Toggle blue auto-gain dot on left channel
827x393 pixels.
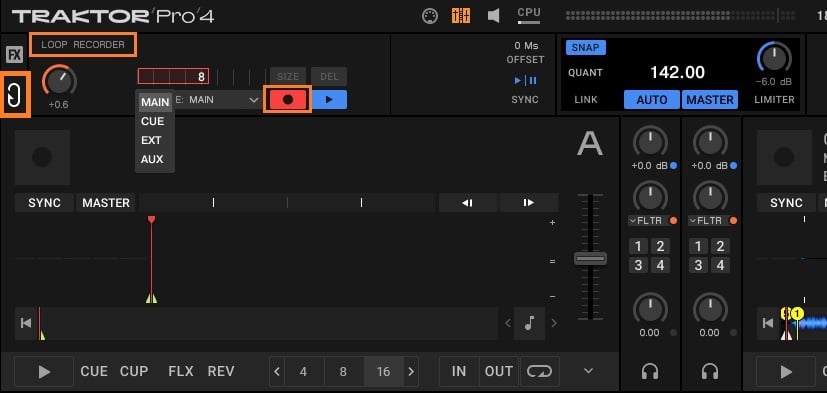673,166
